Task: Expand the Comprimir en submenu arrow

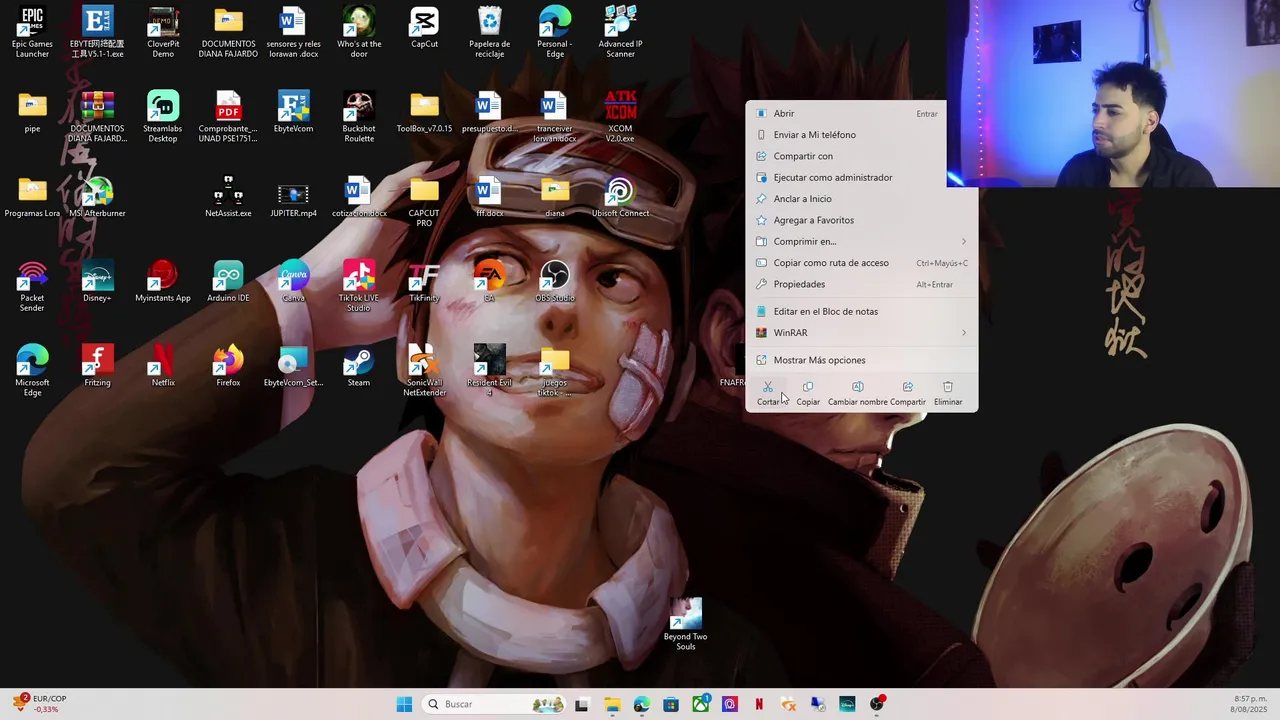Action: 964,241
